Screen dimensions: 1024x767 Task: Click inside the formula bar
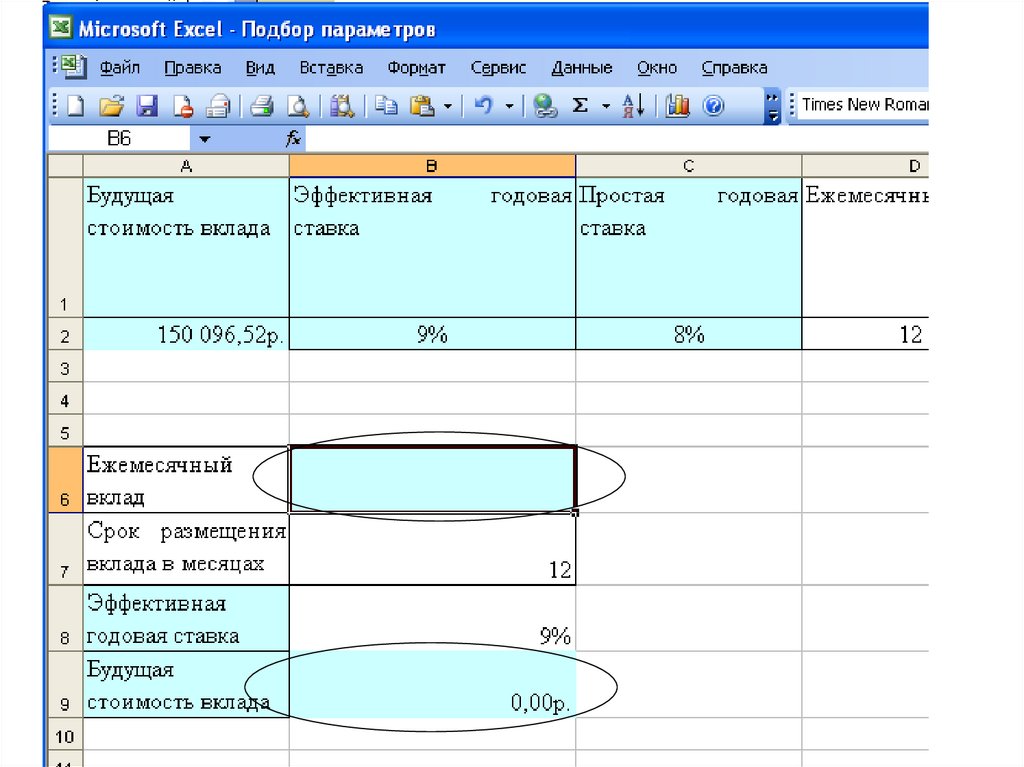(616, 139)
